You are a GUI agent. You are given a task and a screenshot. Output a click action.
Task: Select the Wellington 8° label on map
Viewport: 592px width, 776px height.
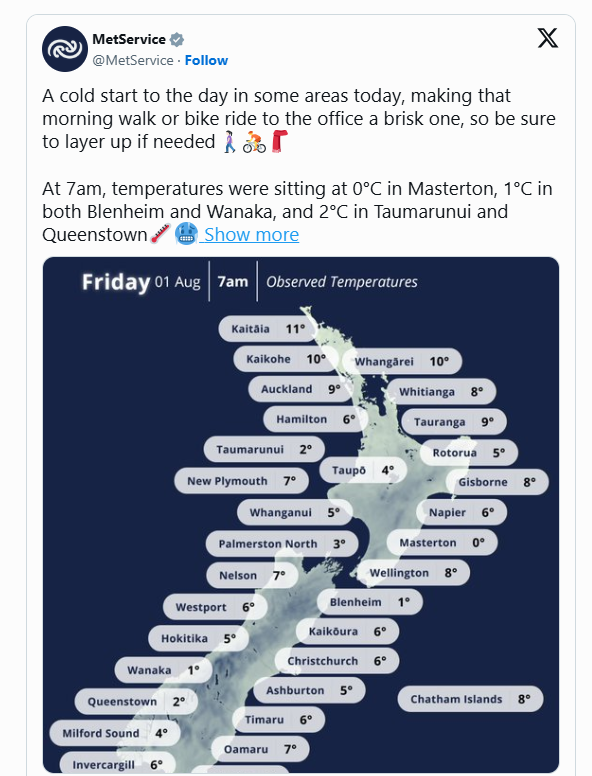click(x=413, y=573)
